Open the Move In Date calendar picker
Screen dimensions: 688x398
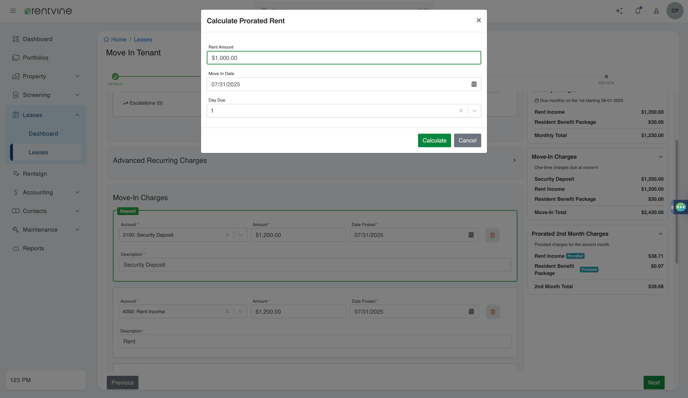click(x=474, y=84)
